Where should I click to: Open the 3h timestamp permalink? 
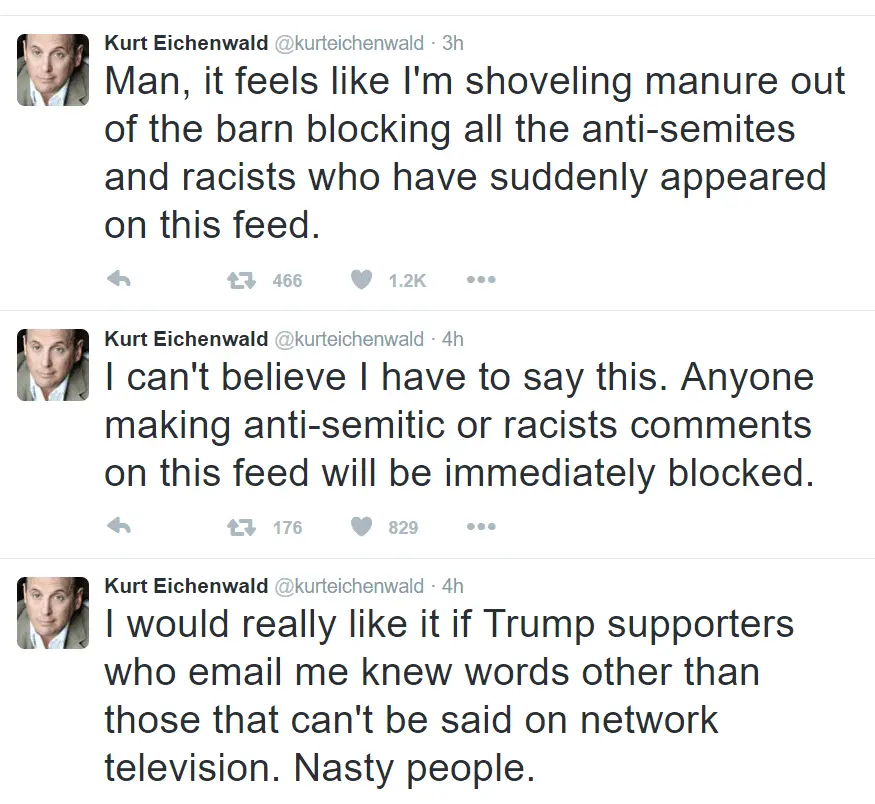point(452,43)
